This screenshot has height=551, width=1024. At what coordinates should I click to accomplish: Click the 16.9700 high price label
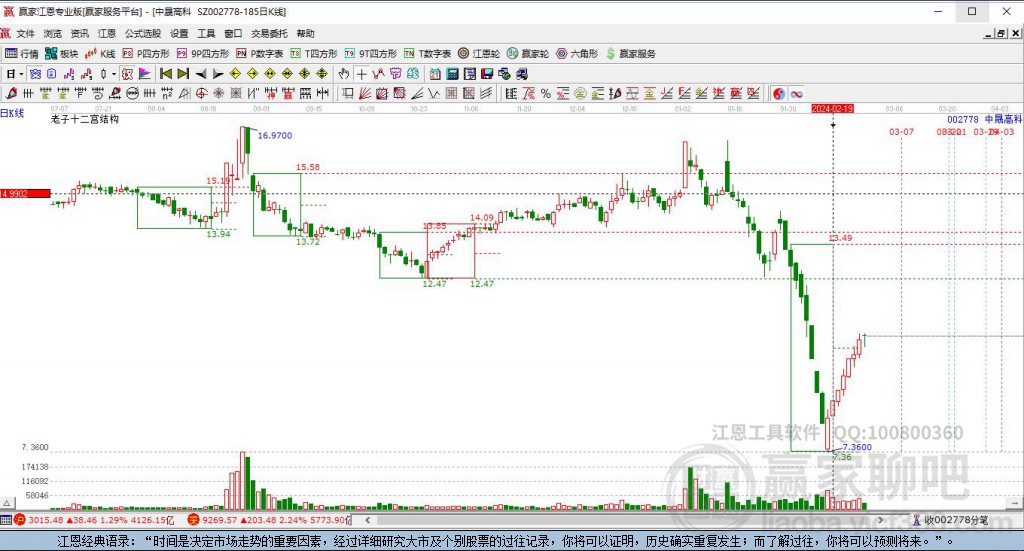coord(275,136)
